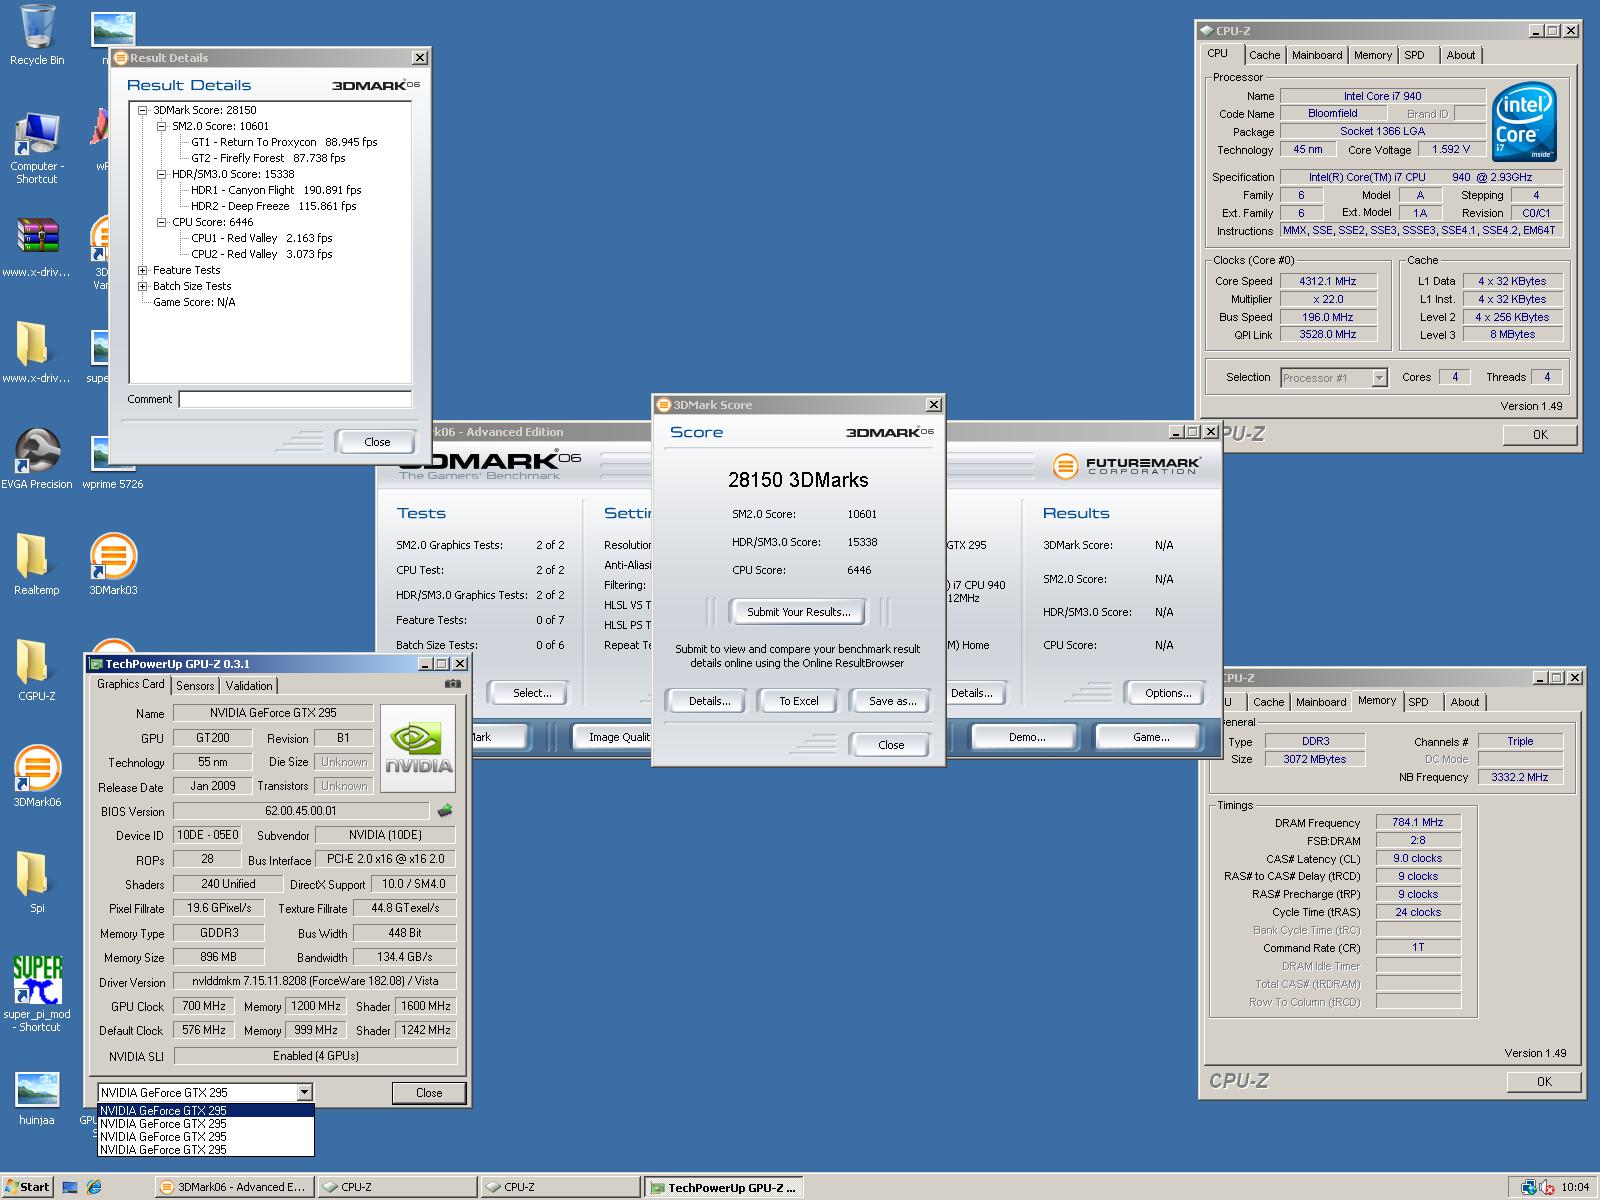Collapse the SM2.0 Score node

(162, 126)
